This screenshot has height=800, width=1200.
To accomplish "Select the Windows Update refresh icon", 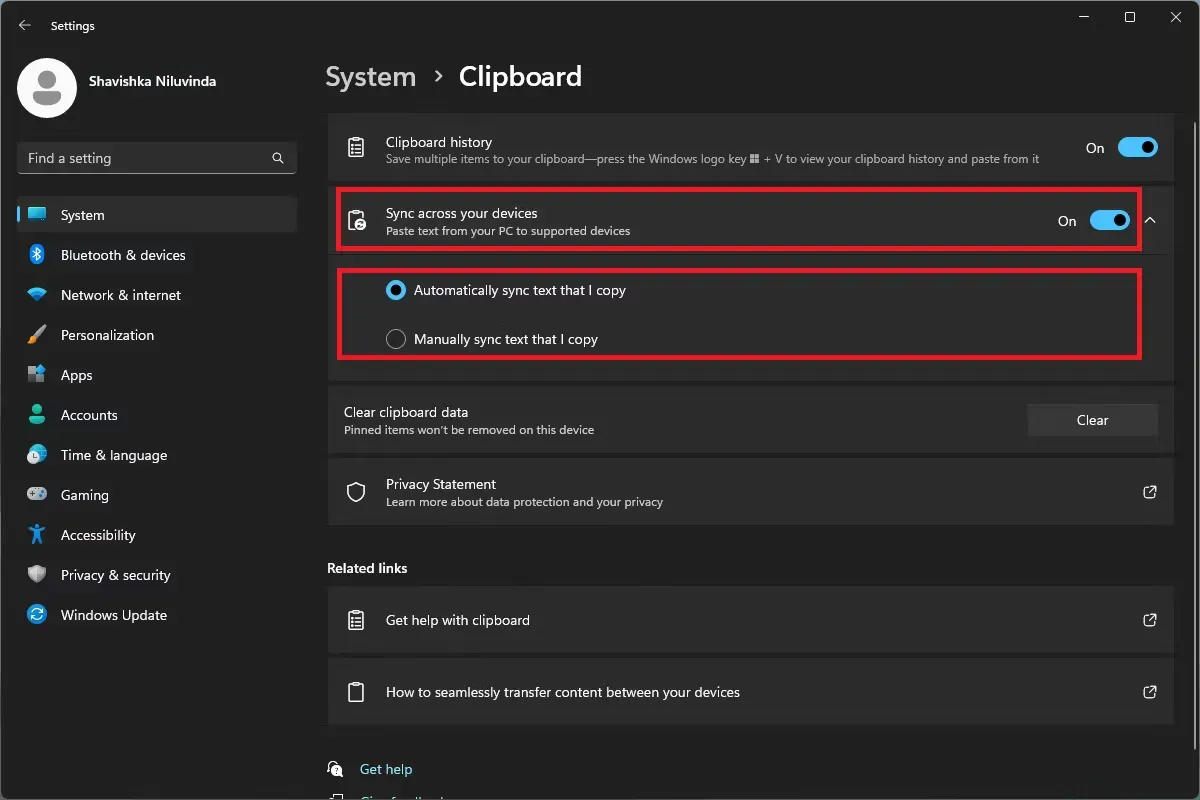I will [x=37, y=615].
